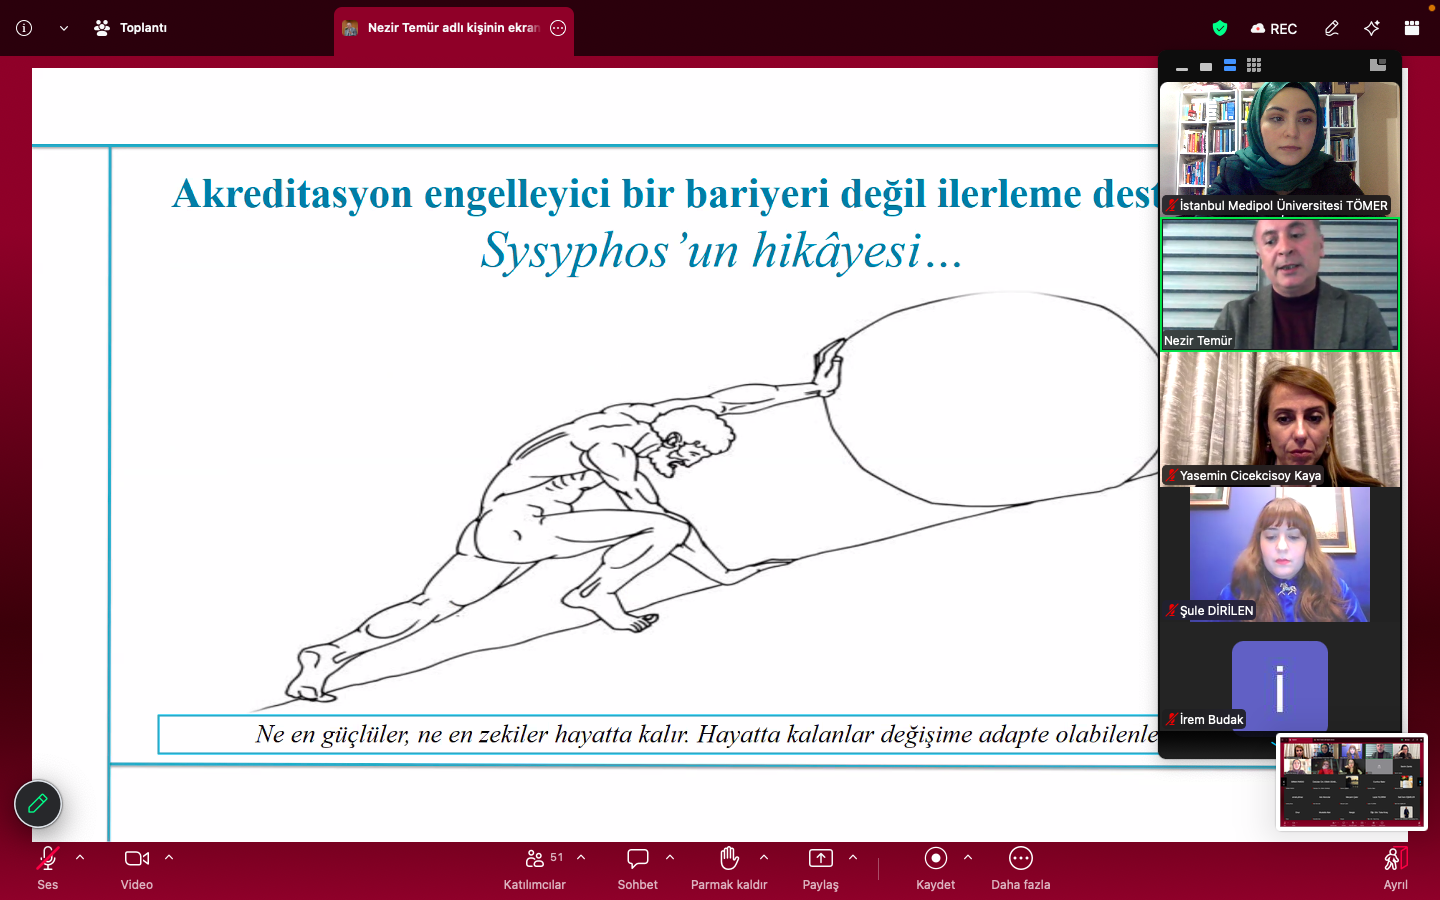Open meeting info icon in top bar
1440x900 pixels.
24,28
